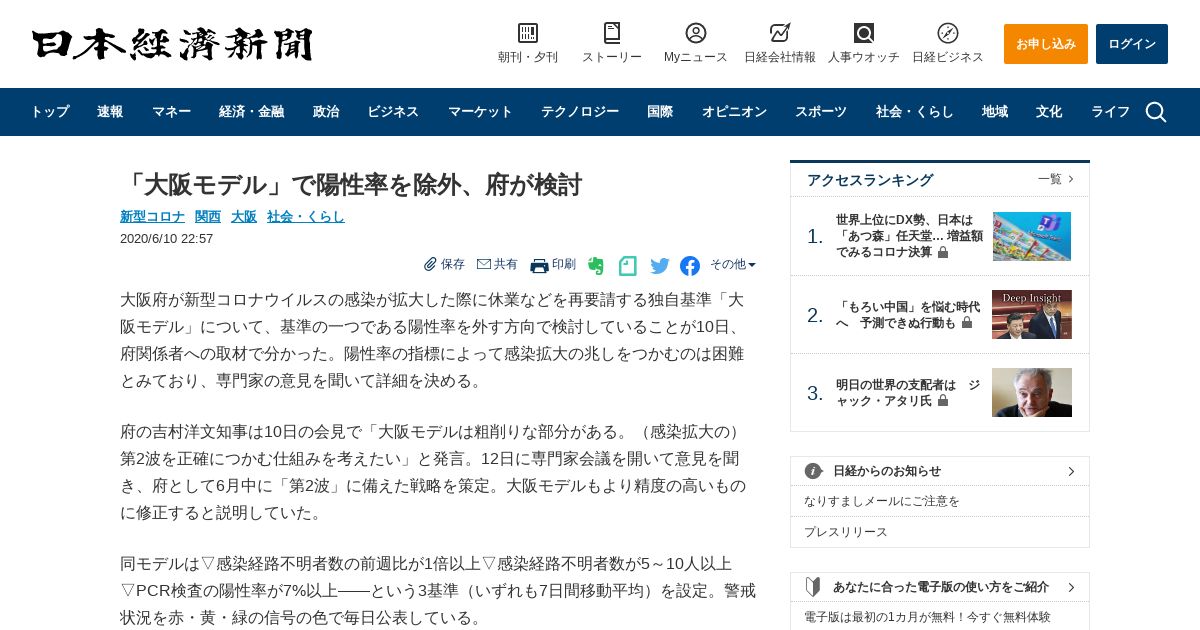Image resolution: width=1200 pixels, height=630 pixels.
Task: Click the 電子版の使い方 book icon
Action: click(813, 587)
